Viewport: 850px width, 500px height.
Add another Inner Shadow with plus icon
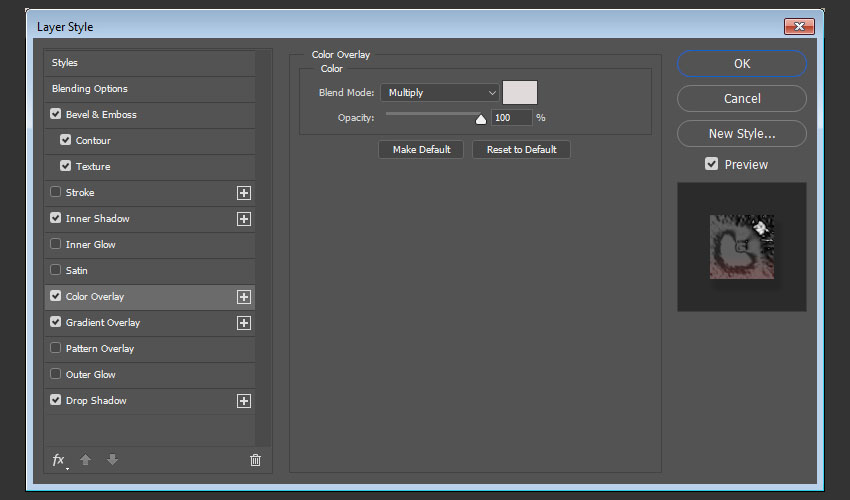[x=243, y=219]
